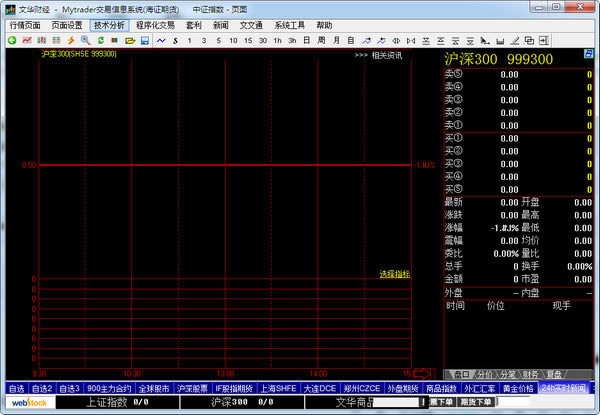Select the 1-minute period button

click(x=189, y=40)
